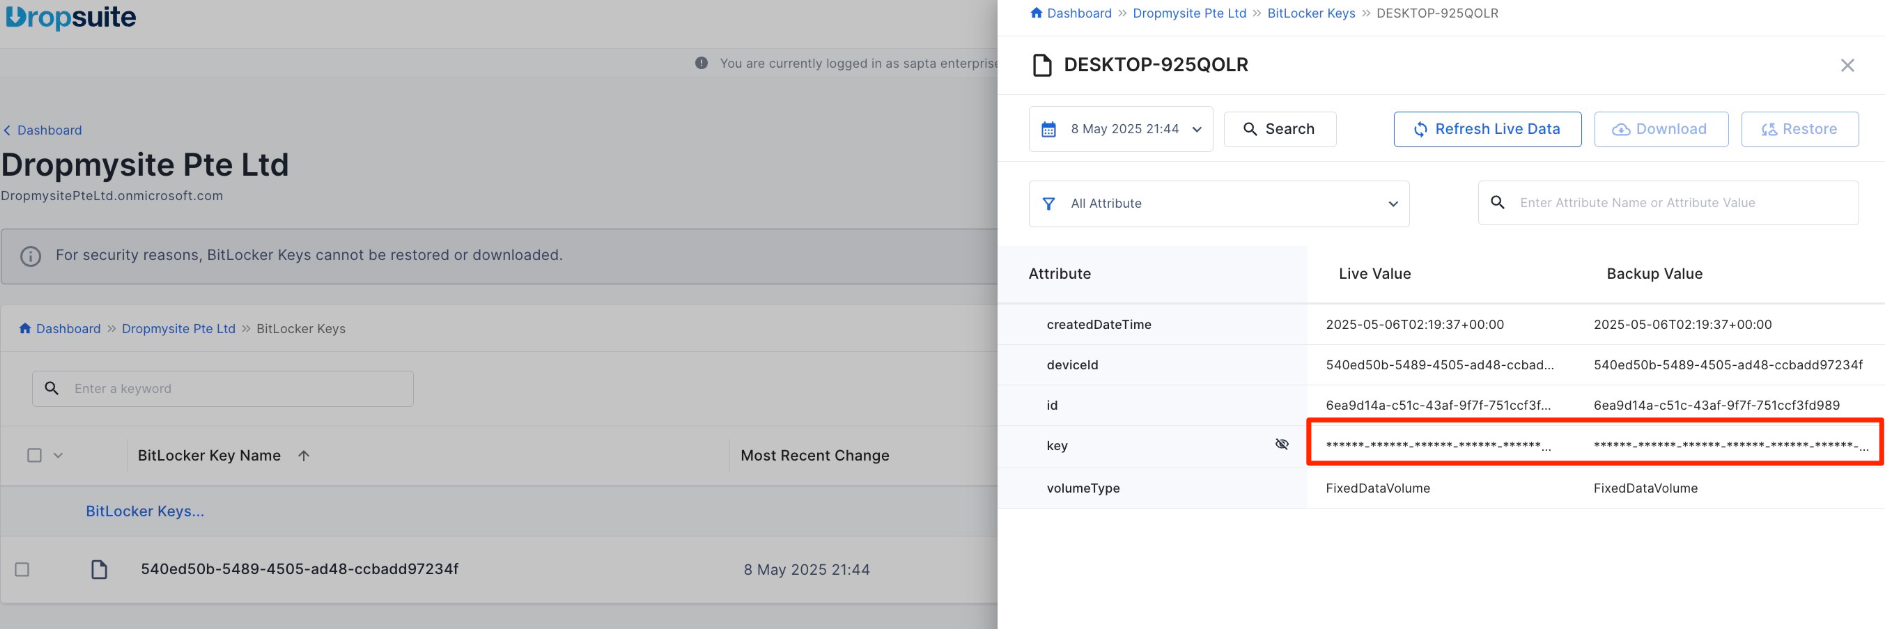
Task: Click Refresh Live Data button
Action: 1487,129
